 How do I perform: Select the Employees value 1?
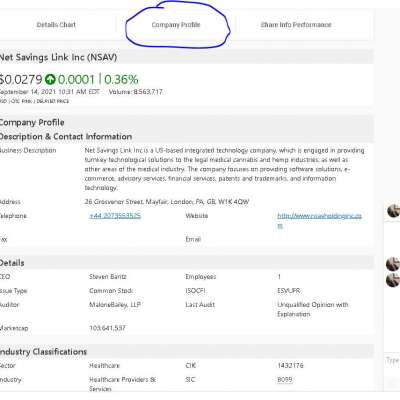click(279, 277)
